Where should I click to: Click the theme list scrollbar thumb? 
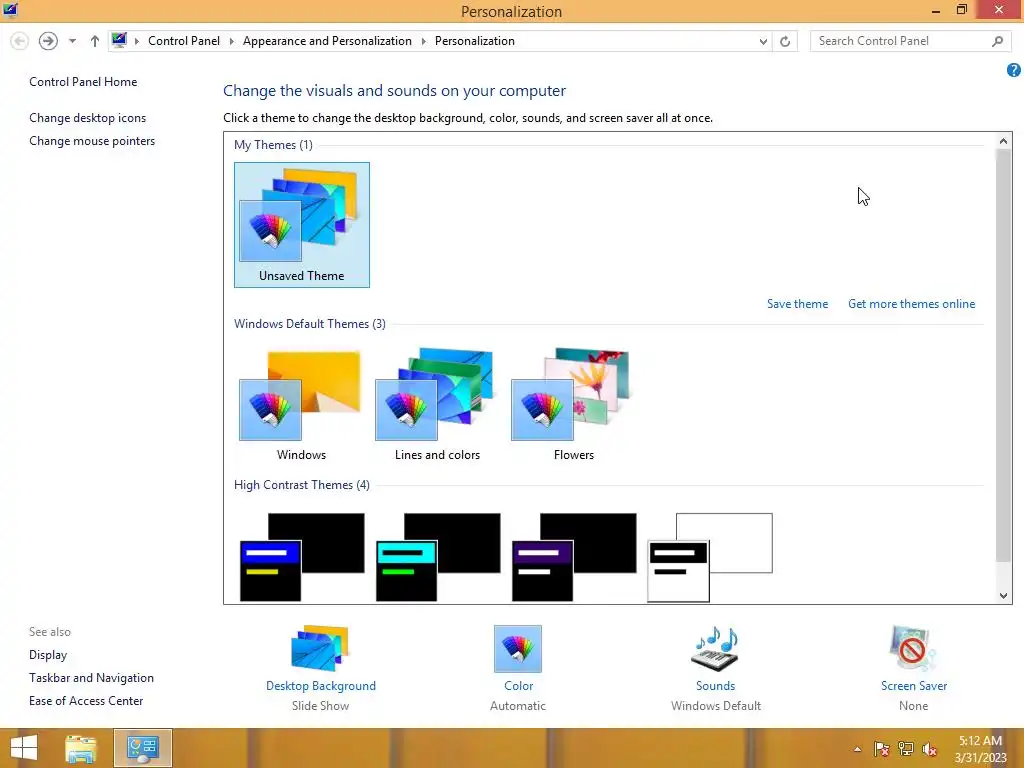(x=1003, y=355)
